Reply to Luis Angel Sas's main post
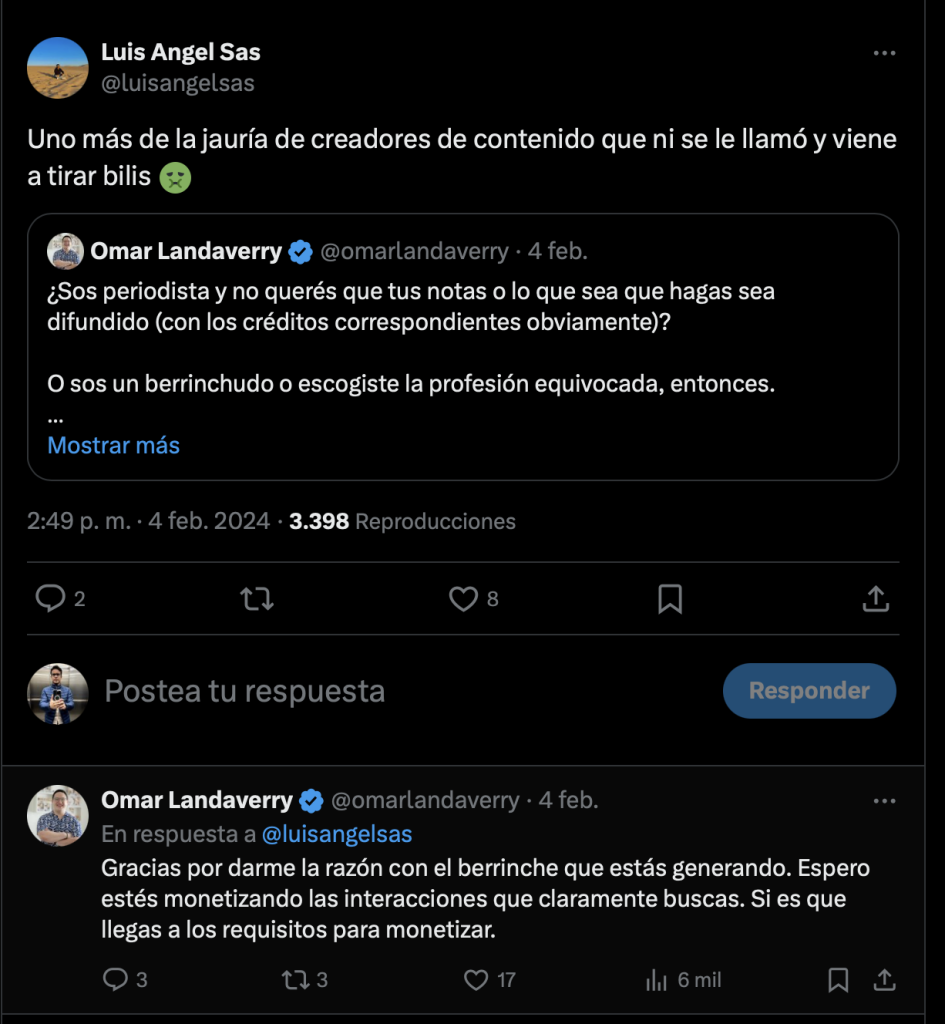 coord(50,599)
